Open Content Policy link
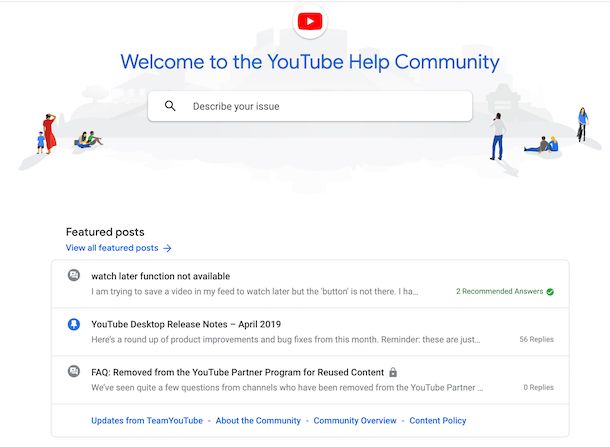Viewport: 610px width, 447px height. coord(438,421)
